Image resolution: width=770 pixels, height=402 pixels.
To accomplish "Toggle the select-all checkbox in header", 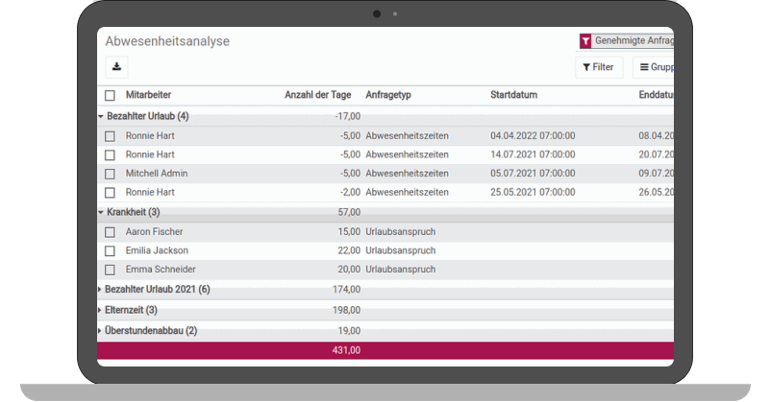I will coord(110,95).
